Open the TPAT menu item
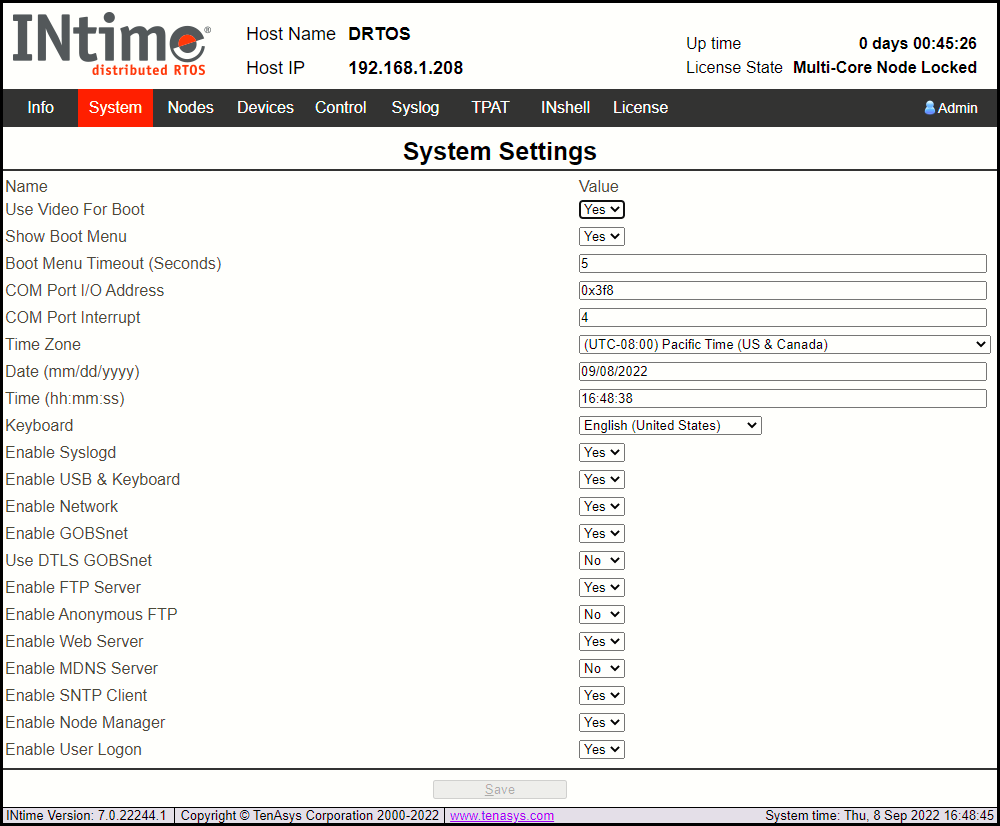 pyautogui.click(x=490, y=108)
